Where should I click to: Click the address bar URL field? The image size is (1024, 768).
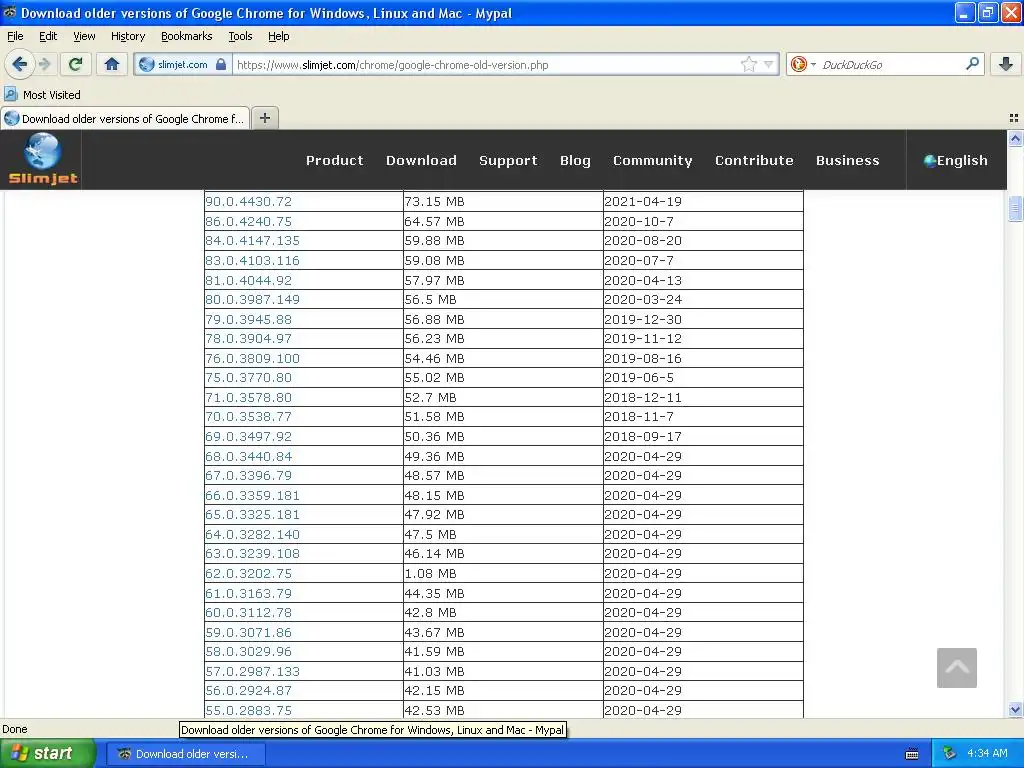(487, 65)
